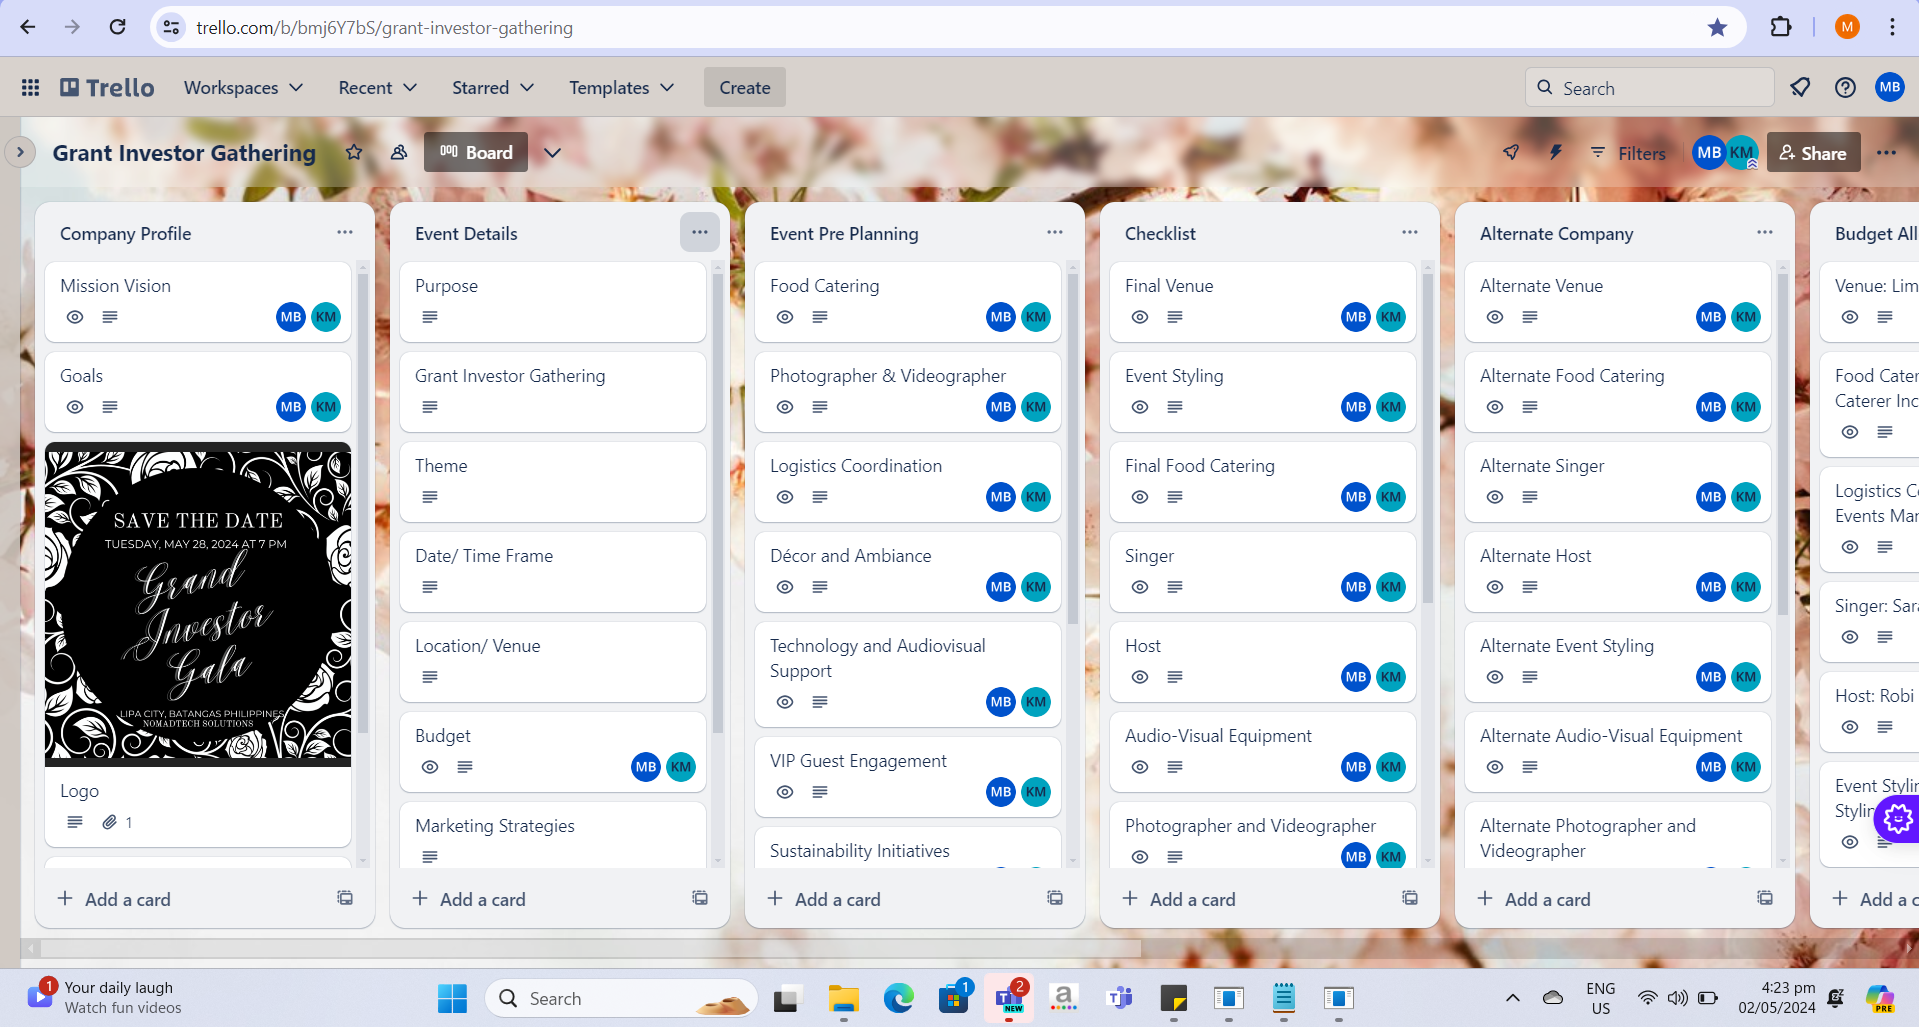This screenshot has height=1027, width=1919.
Task: Expand the collapsed left sidebar
Action: click(20, 152)
